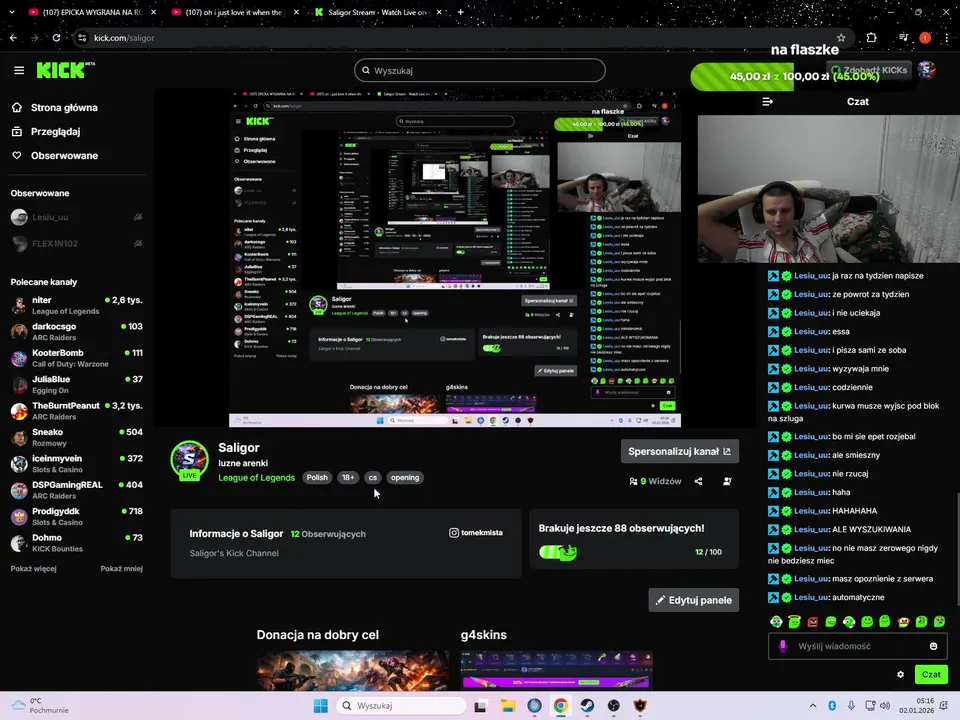This screenshot has height=720, width=960.
Task: Insert the first headphones emote in the row
Action: tap(776, 622)
